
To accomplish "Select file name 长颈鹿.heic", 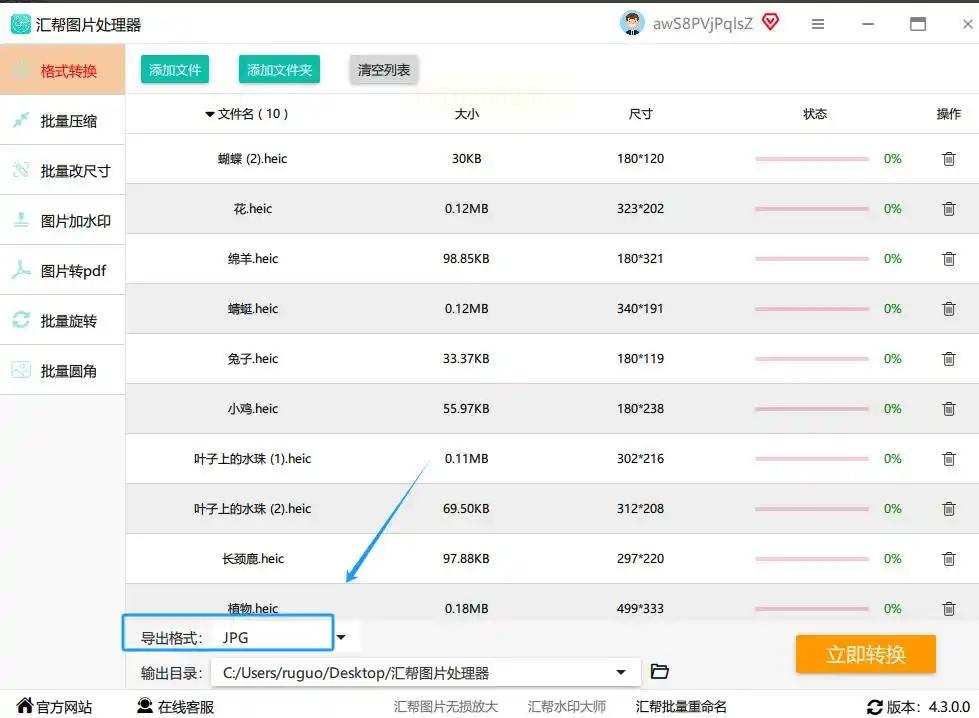I will pos(252,558).
